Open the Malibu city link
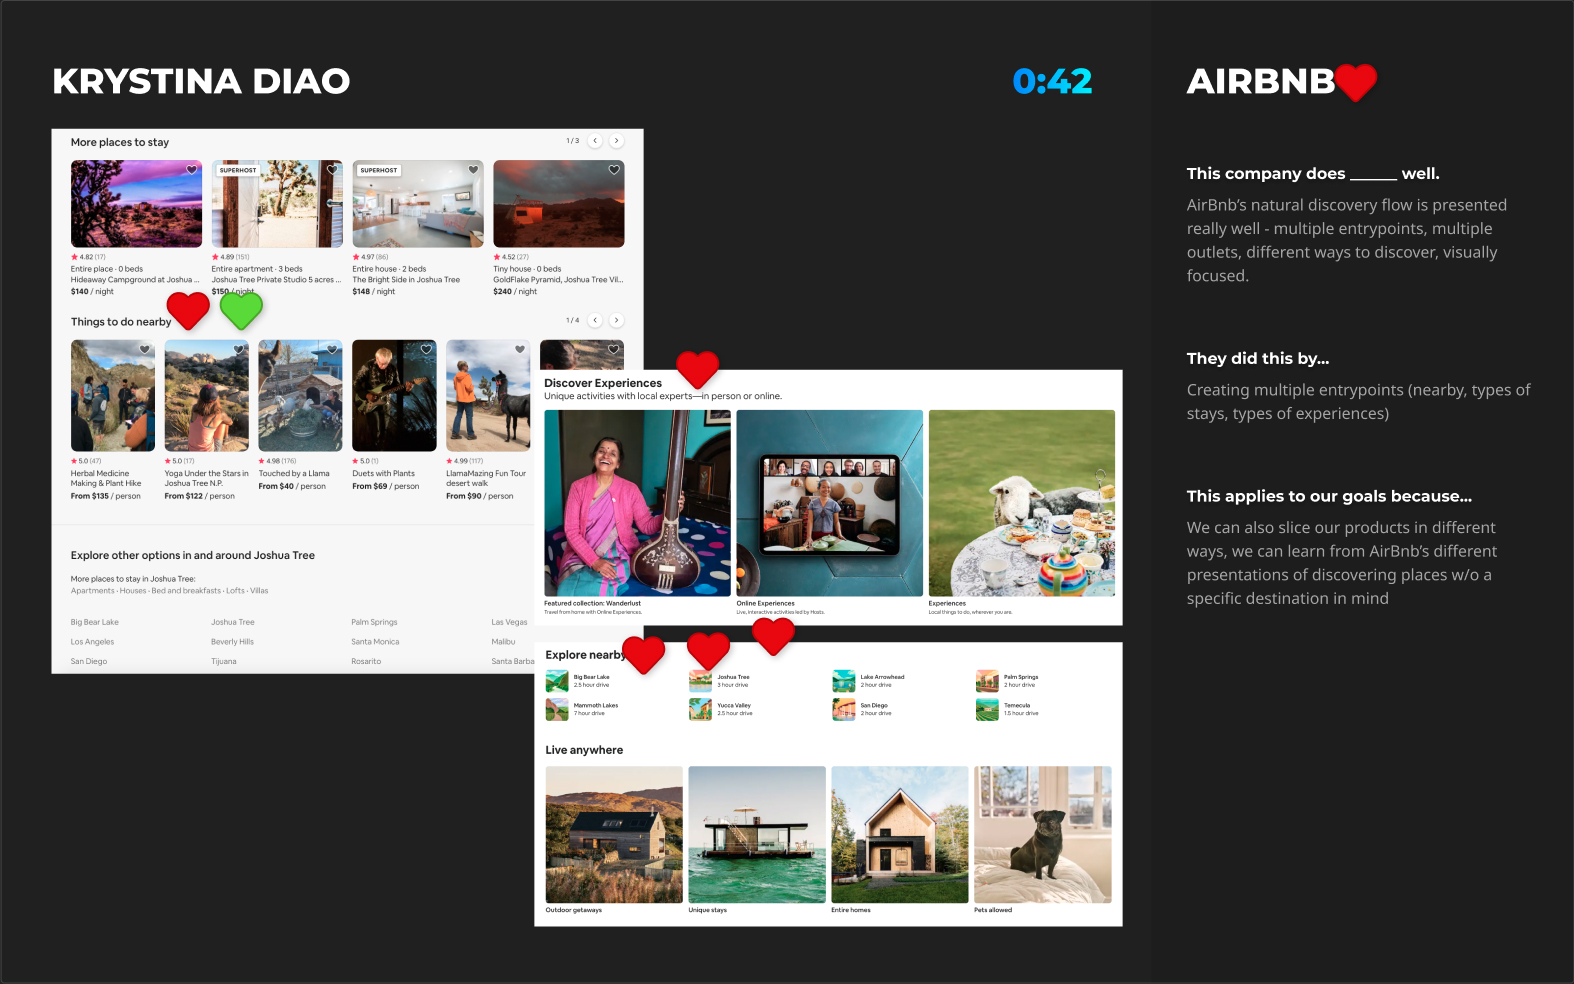This screenshot has height=984, width=1574. point(503,642)
